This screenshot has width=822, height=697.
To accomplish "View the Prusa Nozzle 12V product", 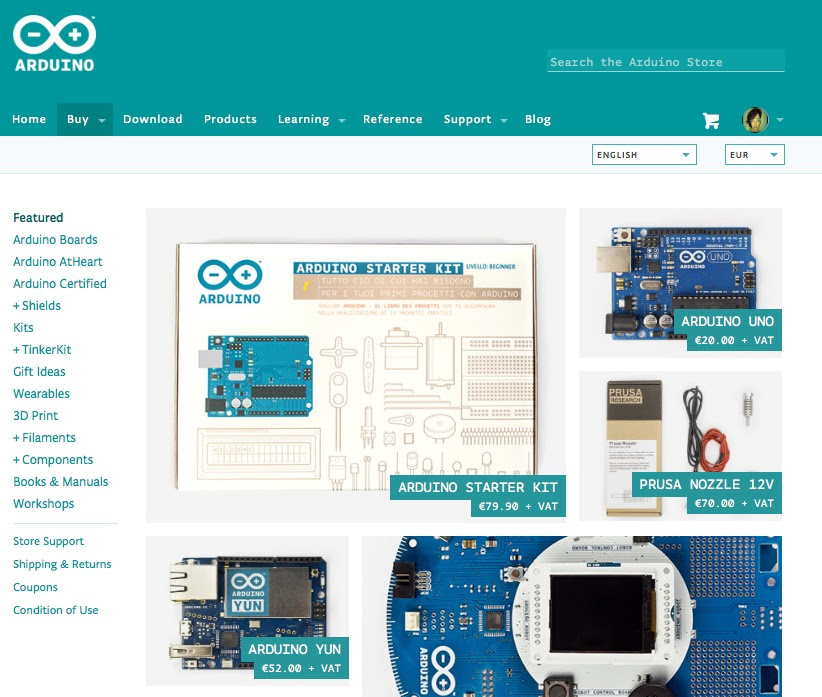I will pos(680,446).
